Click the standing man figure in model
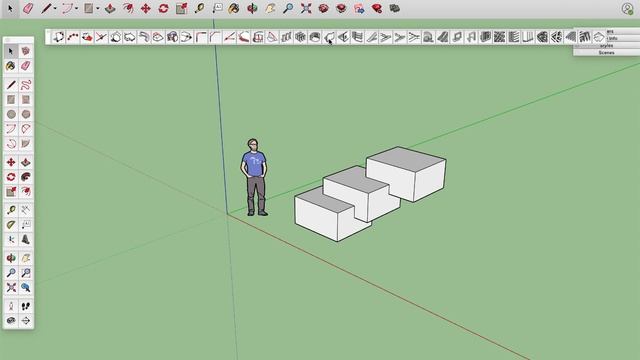This screenshot has width=640, height=360. (x=254, y=177)
